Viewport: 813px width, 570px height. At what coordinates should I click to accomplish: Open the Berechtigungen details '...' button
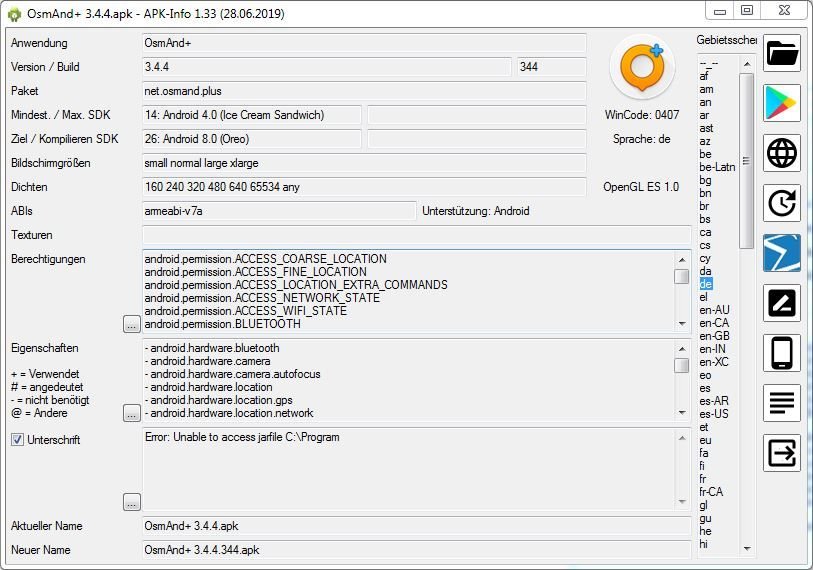point(132,324)
